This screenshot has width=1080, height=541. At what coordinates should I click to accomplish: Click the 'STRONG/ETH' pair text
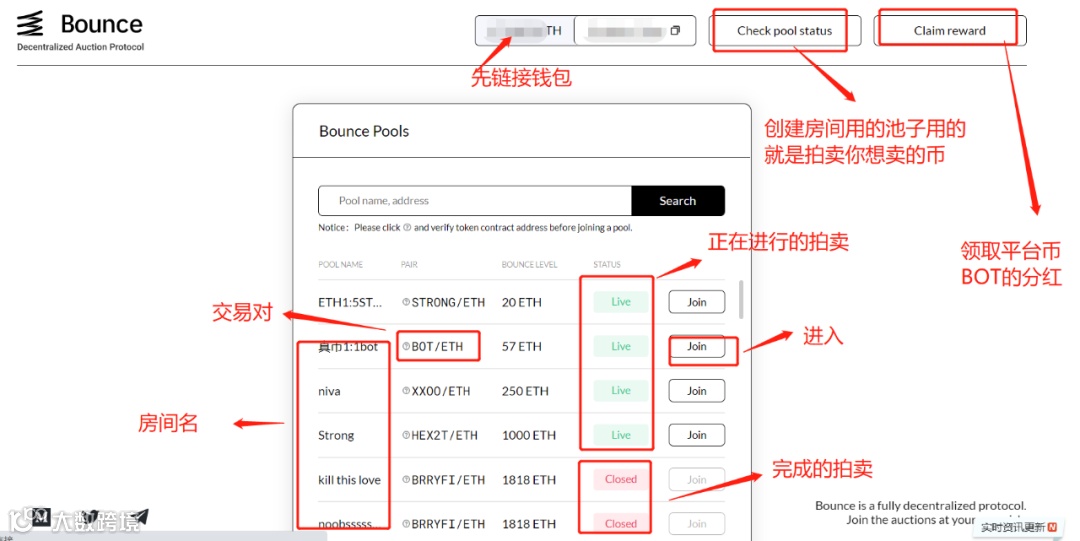(448, 302)
